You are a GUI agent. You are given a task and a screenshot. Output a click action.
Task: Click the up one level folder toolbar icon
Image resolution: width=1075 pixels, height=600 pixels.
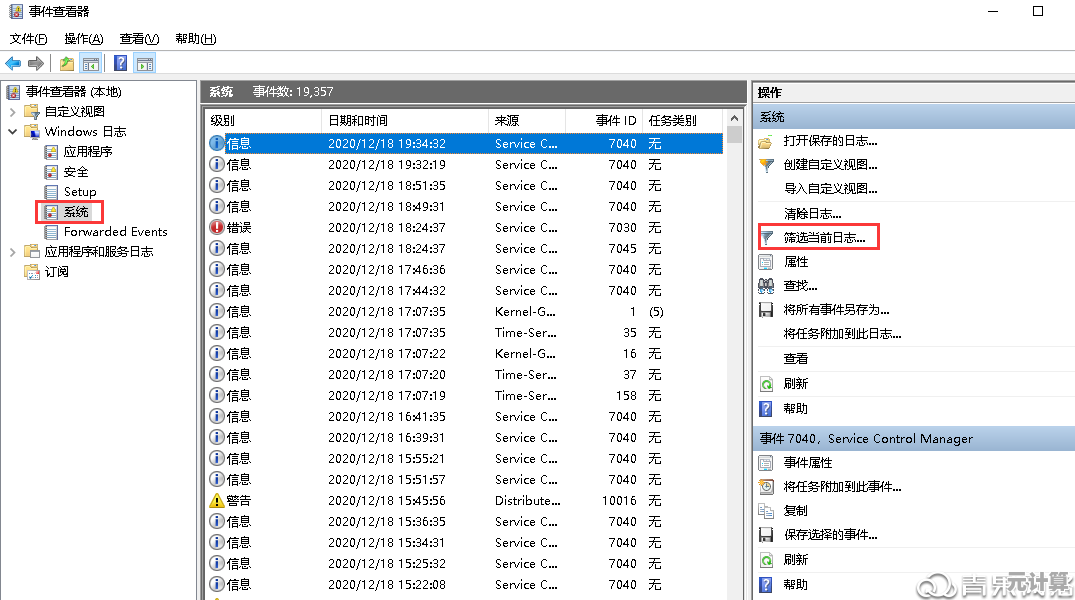pos(66,64)
